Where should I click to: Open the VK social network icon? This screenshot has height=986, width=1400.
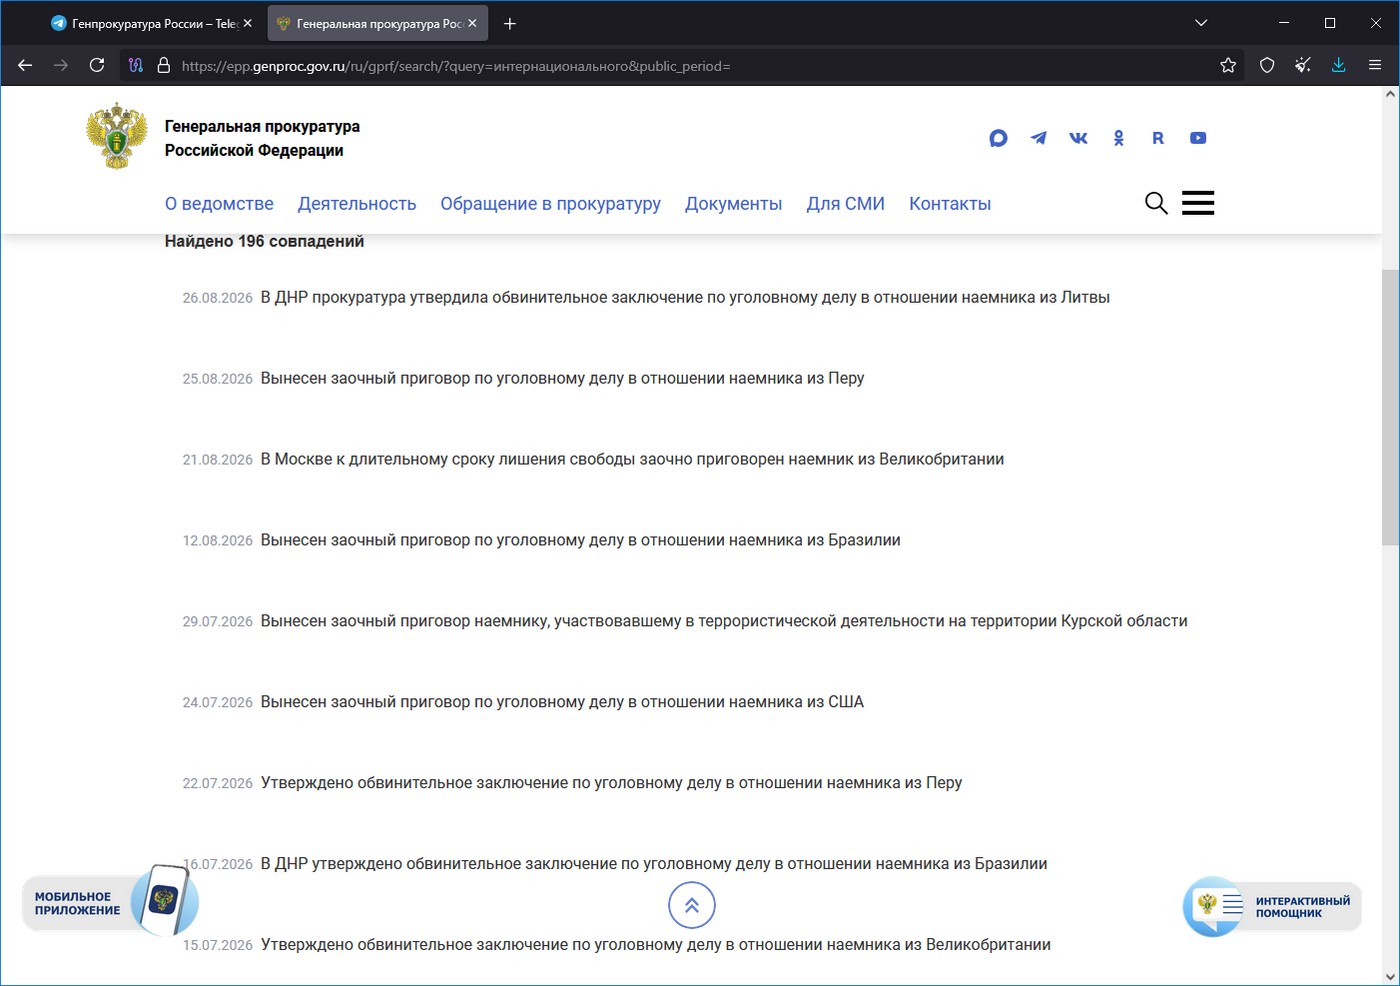[1078, 138]
